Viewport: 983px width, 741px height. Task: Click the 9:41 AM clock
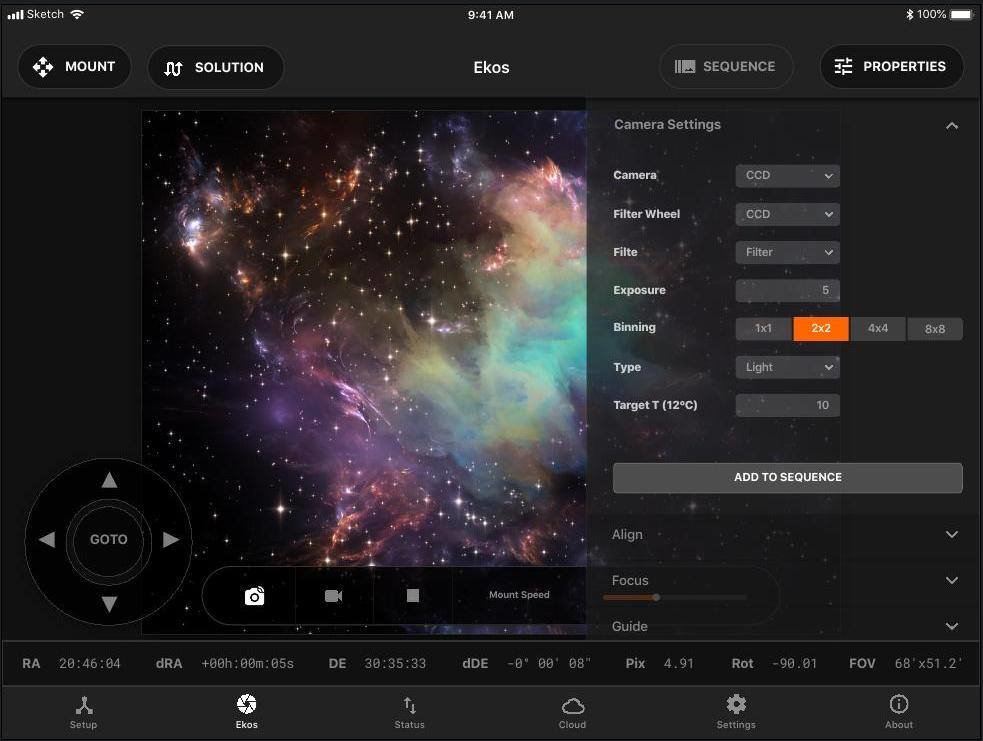(491, 15)
